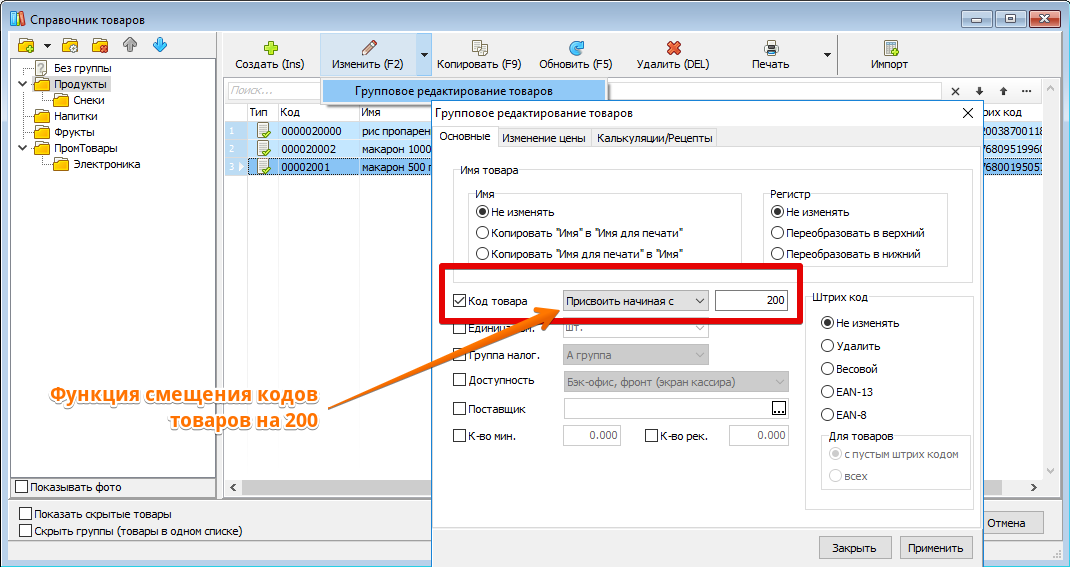The image size is (1070, 567).
Task: Click add new group folder icon
Action: click(x=27, y=46)
